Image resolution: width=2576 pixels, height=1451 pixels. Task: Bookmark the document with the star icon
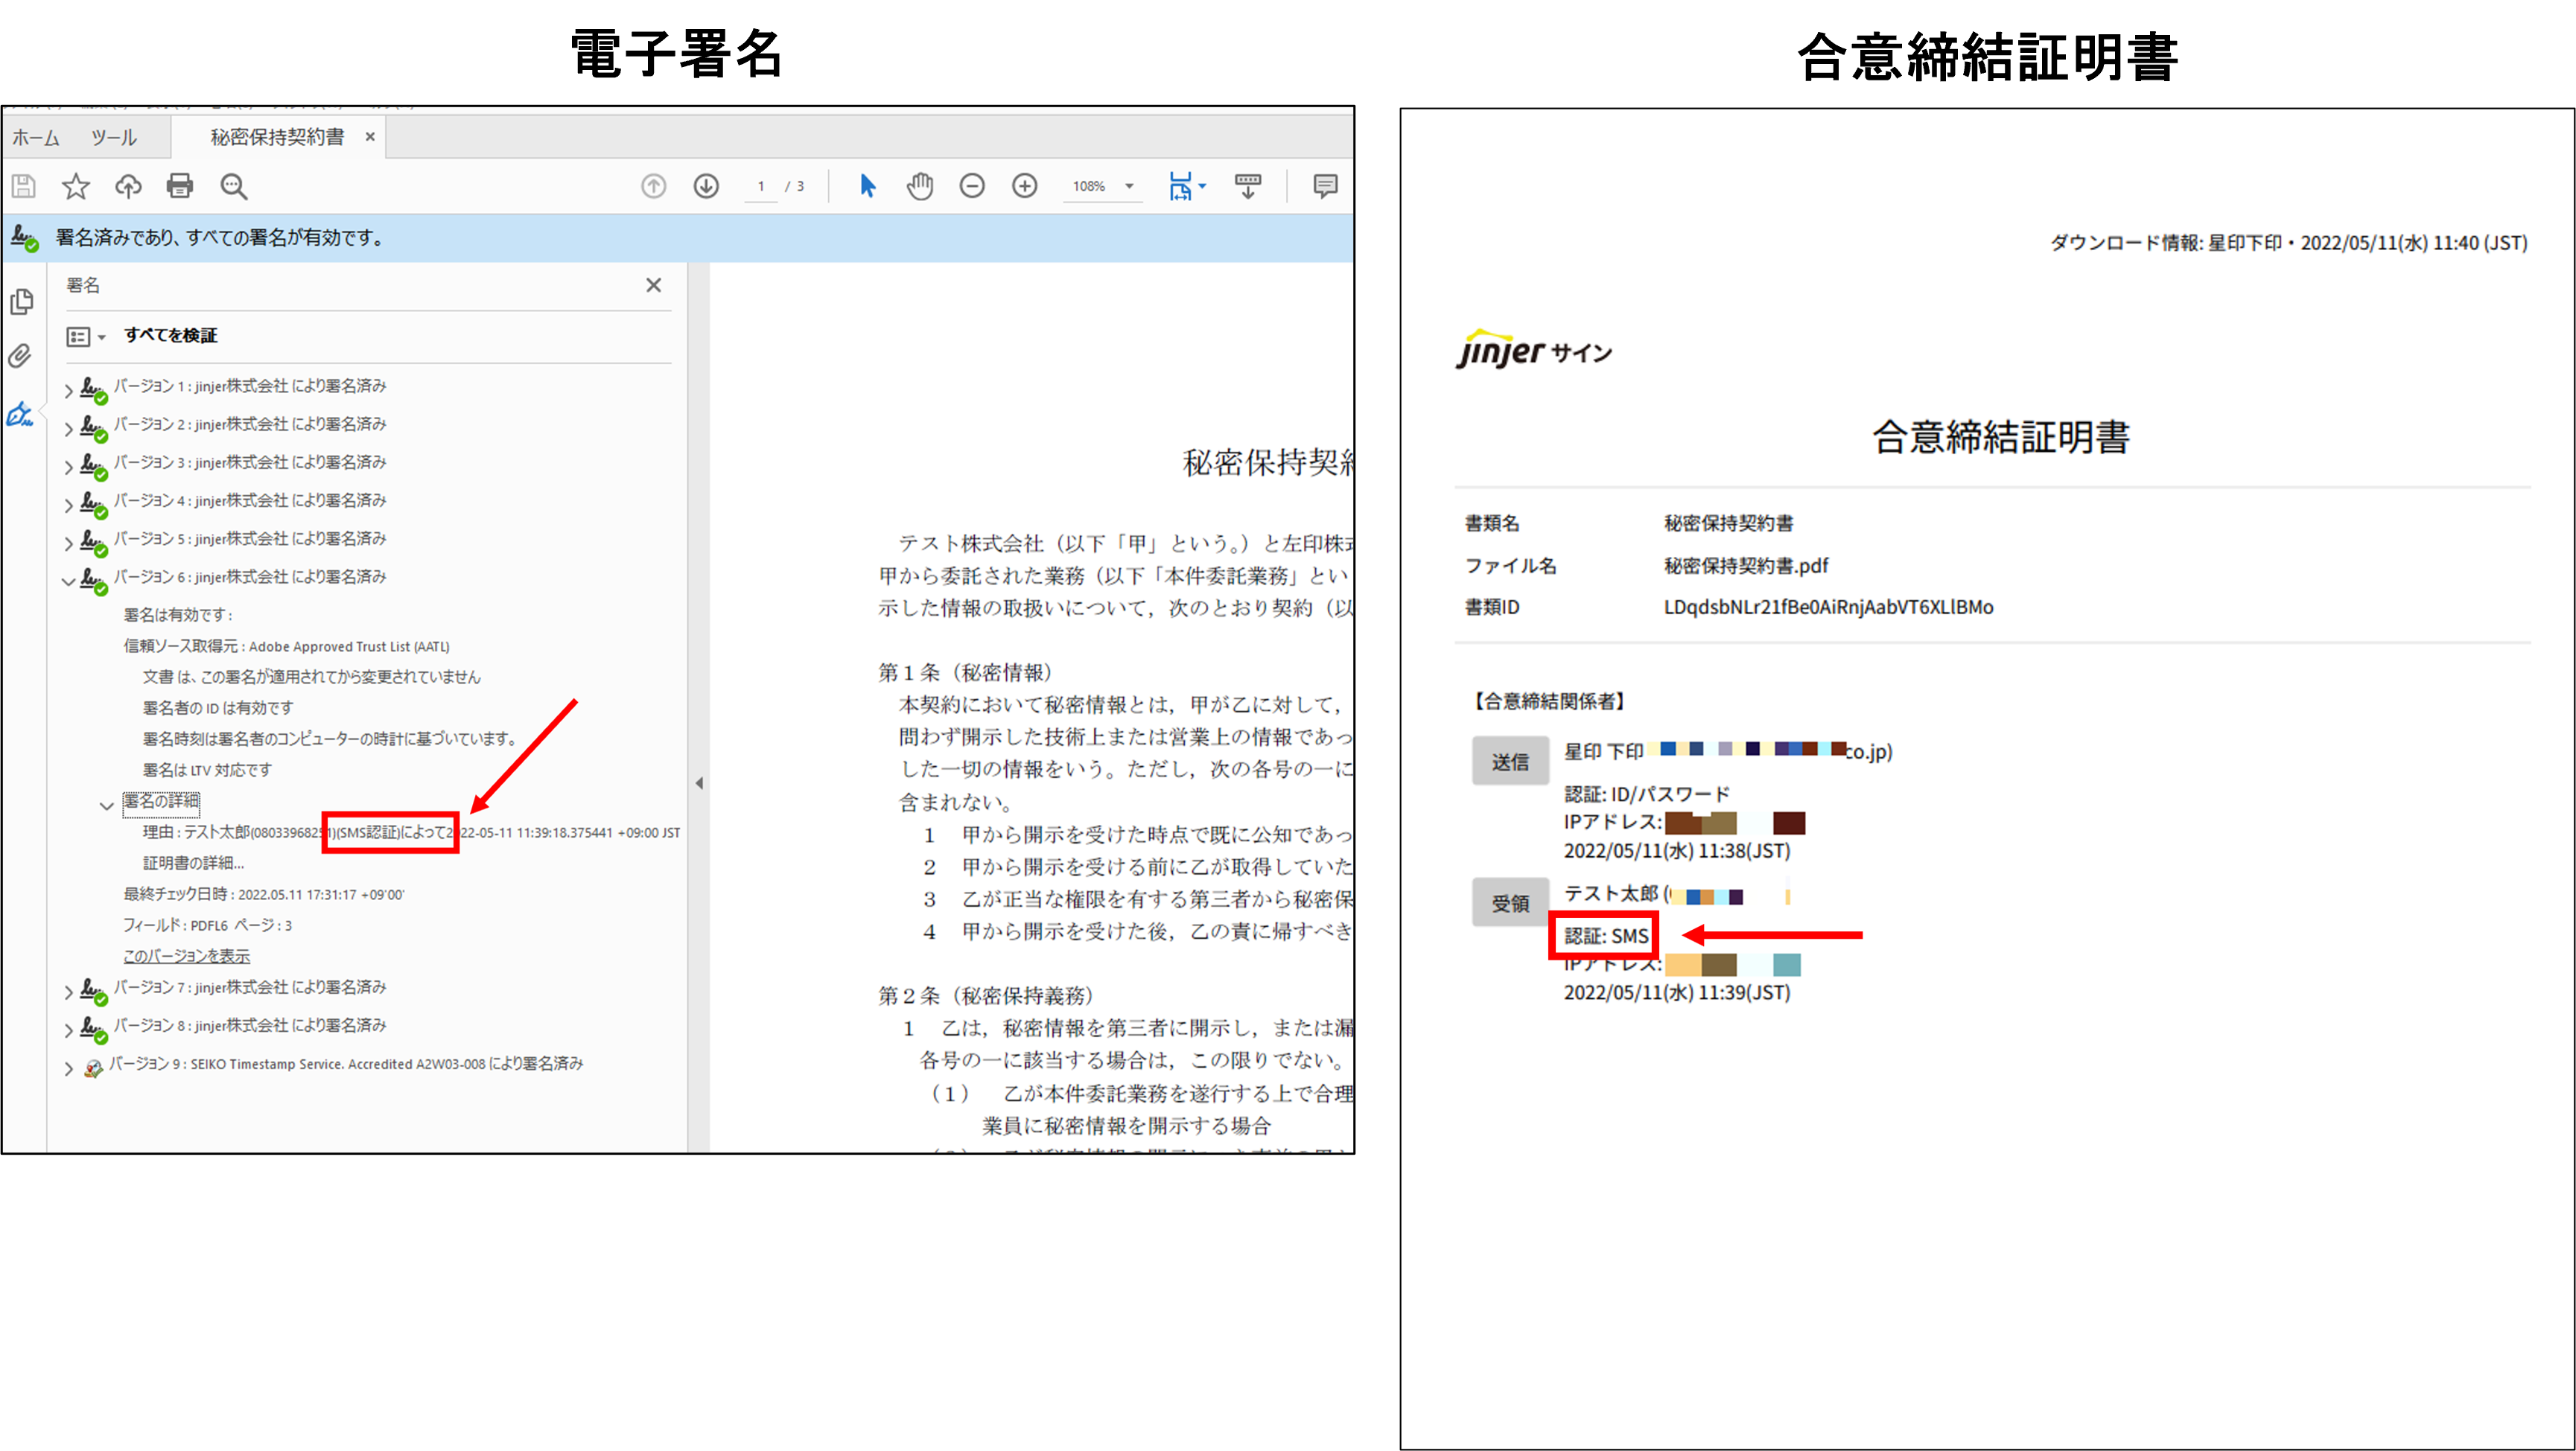point(76,186)
